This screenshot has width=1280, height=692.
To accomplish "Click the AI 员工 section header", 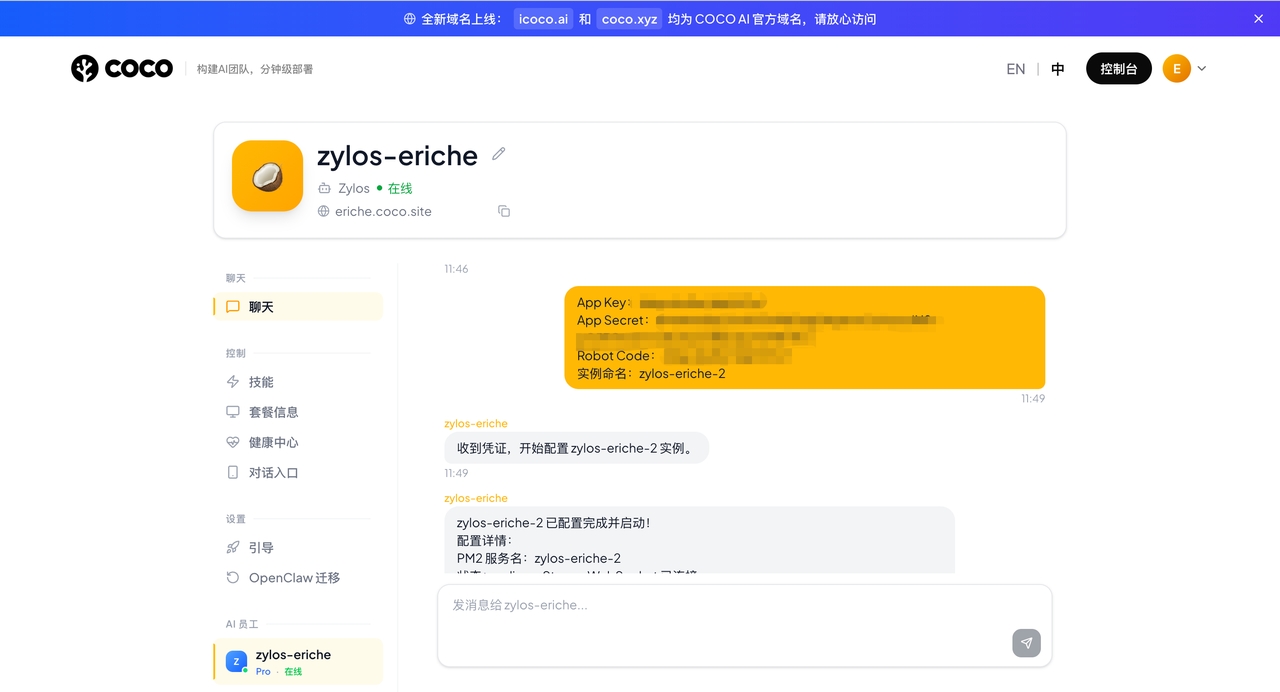I will click(x=242, y=624).
